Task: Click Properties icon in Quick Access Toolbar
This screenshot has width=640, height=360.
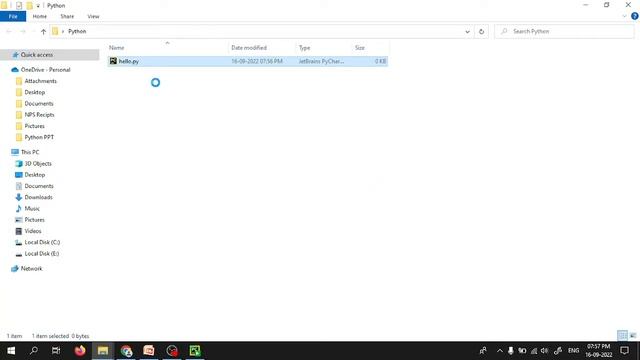Action: (x=19, y=6)
